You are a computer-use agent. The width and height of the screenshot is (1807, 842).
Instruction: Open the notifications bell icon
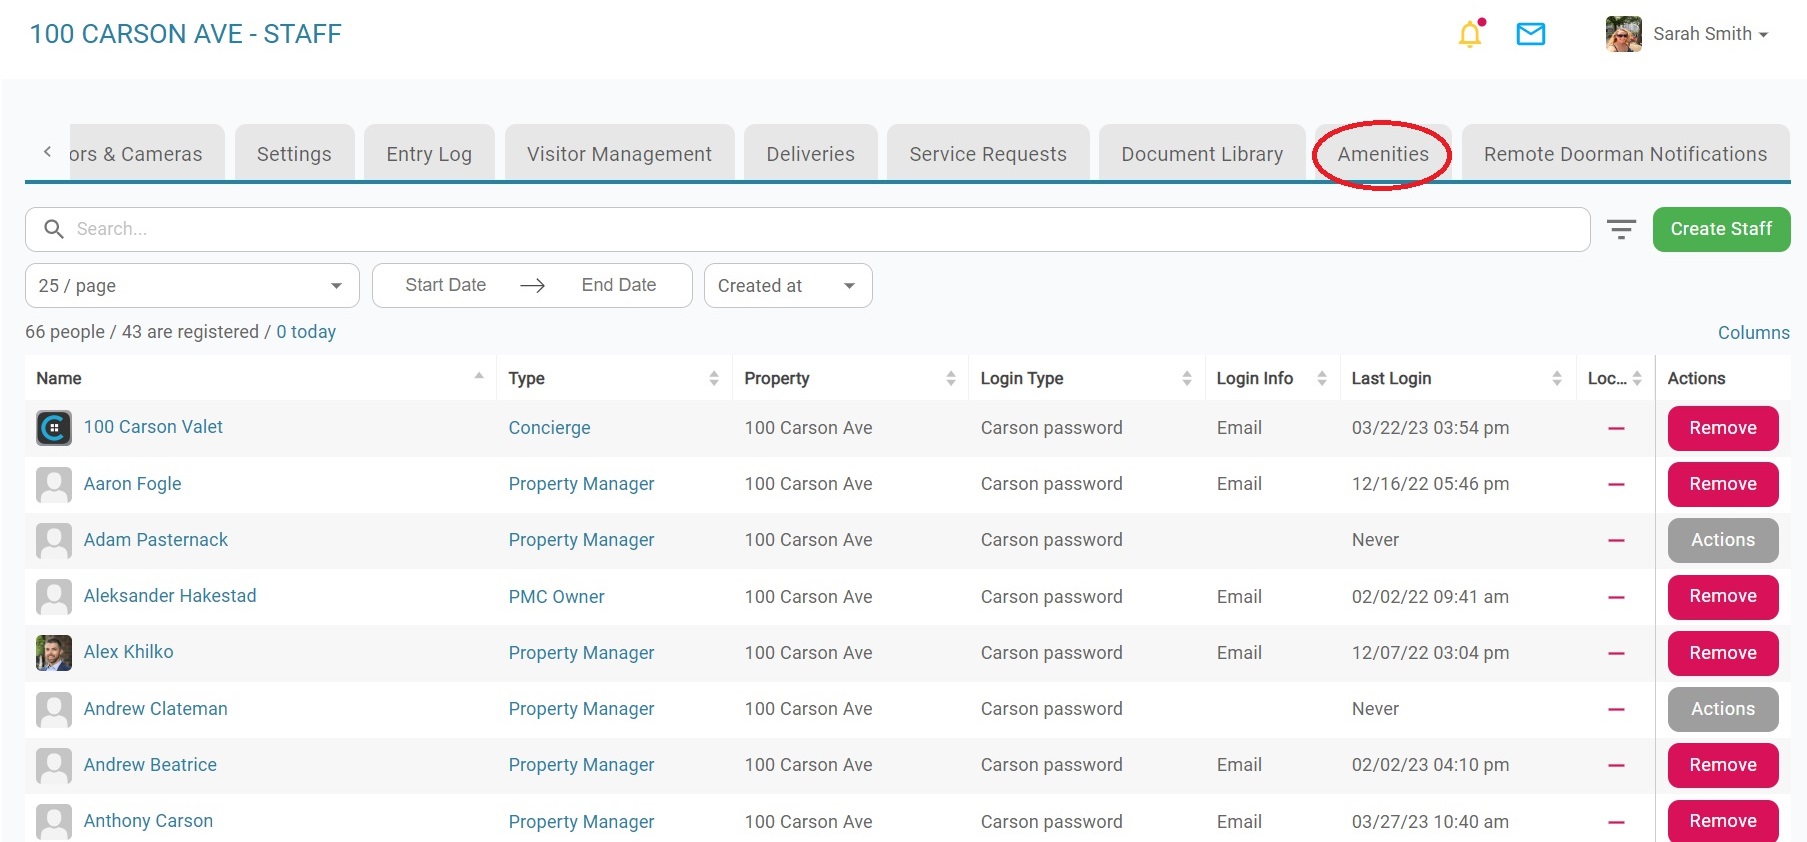click(1470, 35)
